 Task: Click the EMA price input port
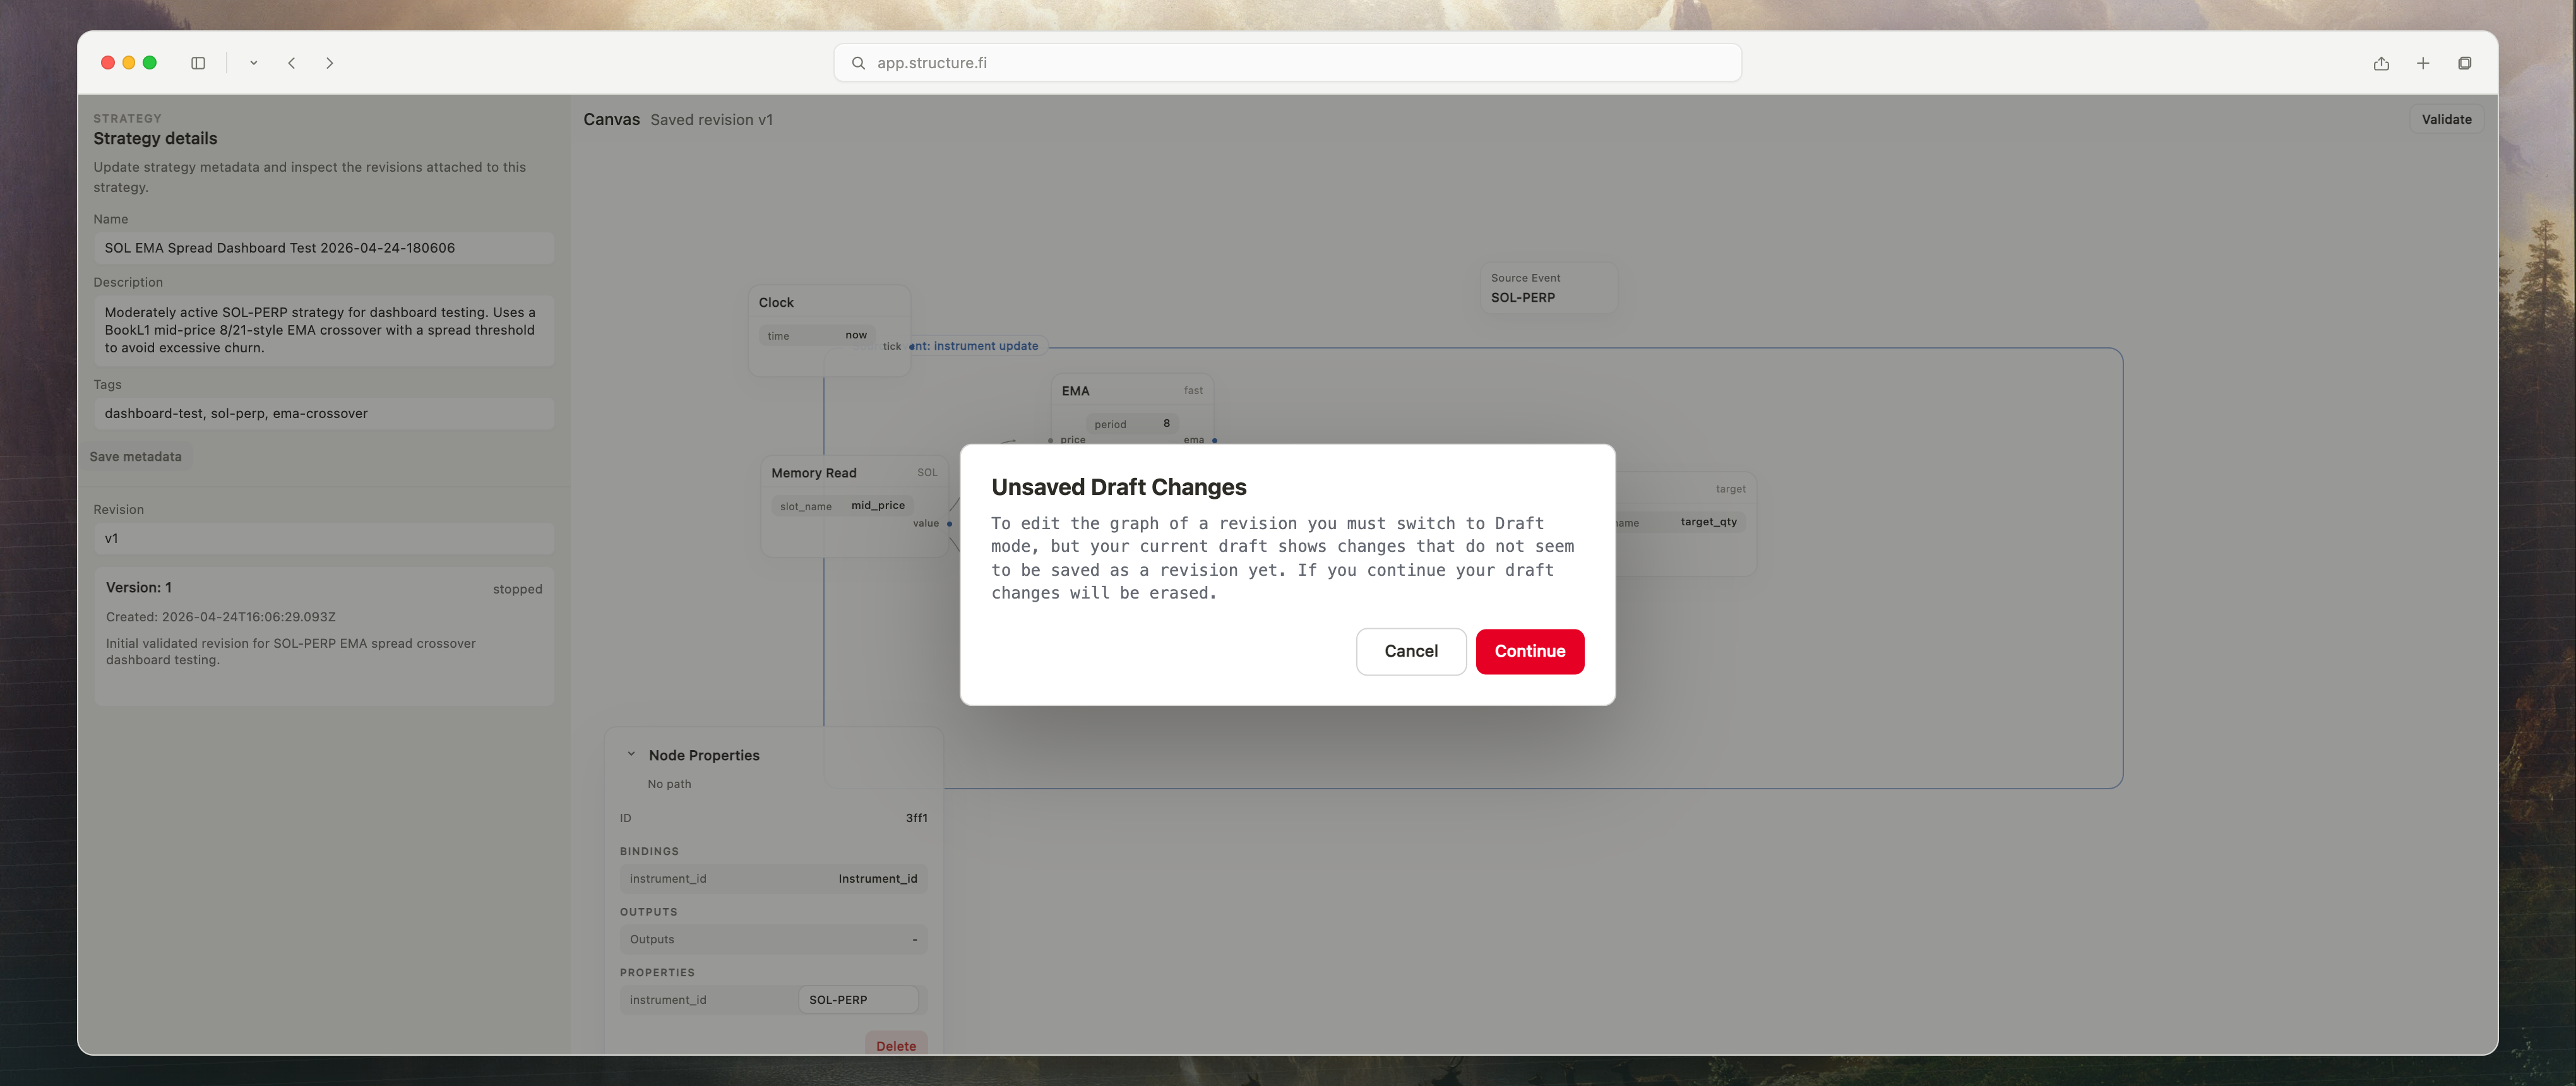click(1050, 440)
